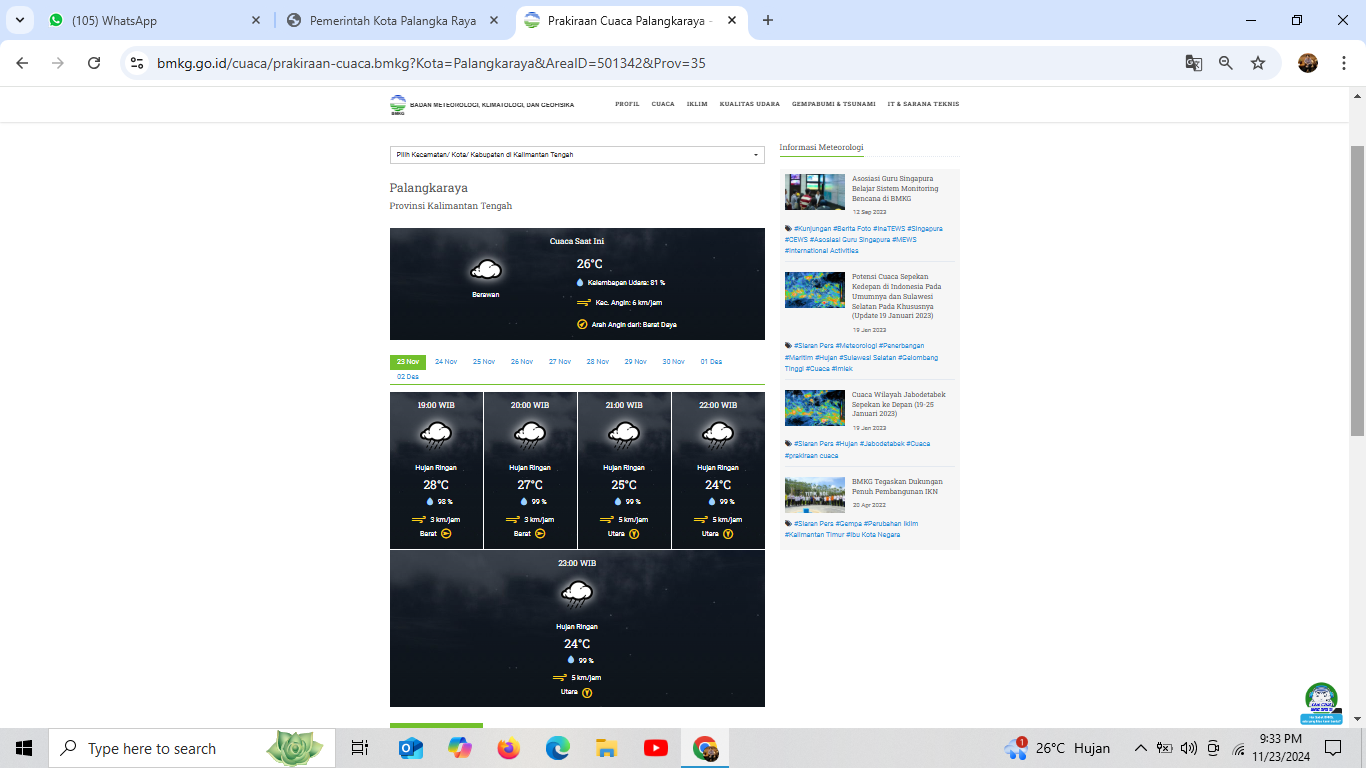Click the zoom magnifier icon in address bar
The image size is (1366, 768).
click(1226, 63)
